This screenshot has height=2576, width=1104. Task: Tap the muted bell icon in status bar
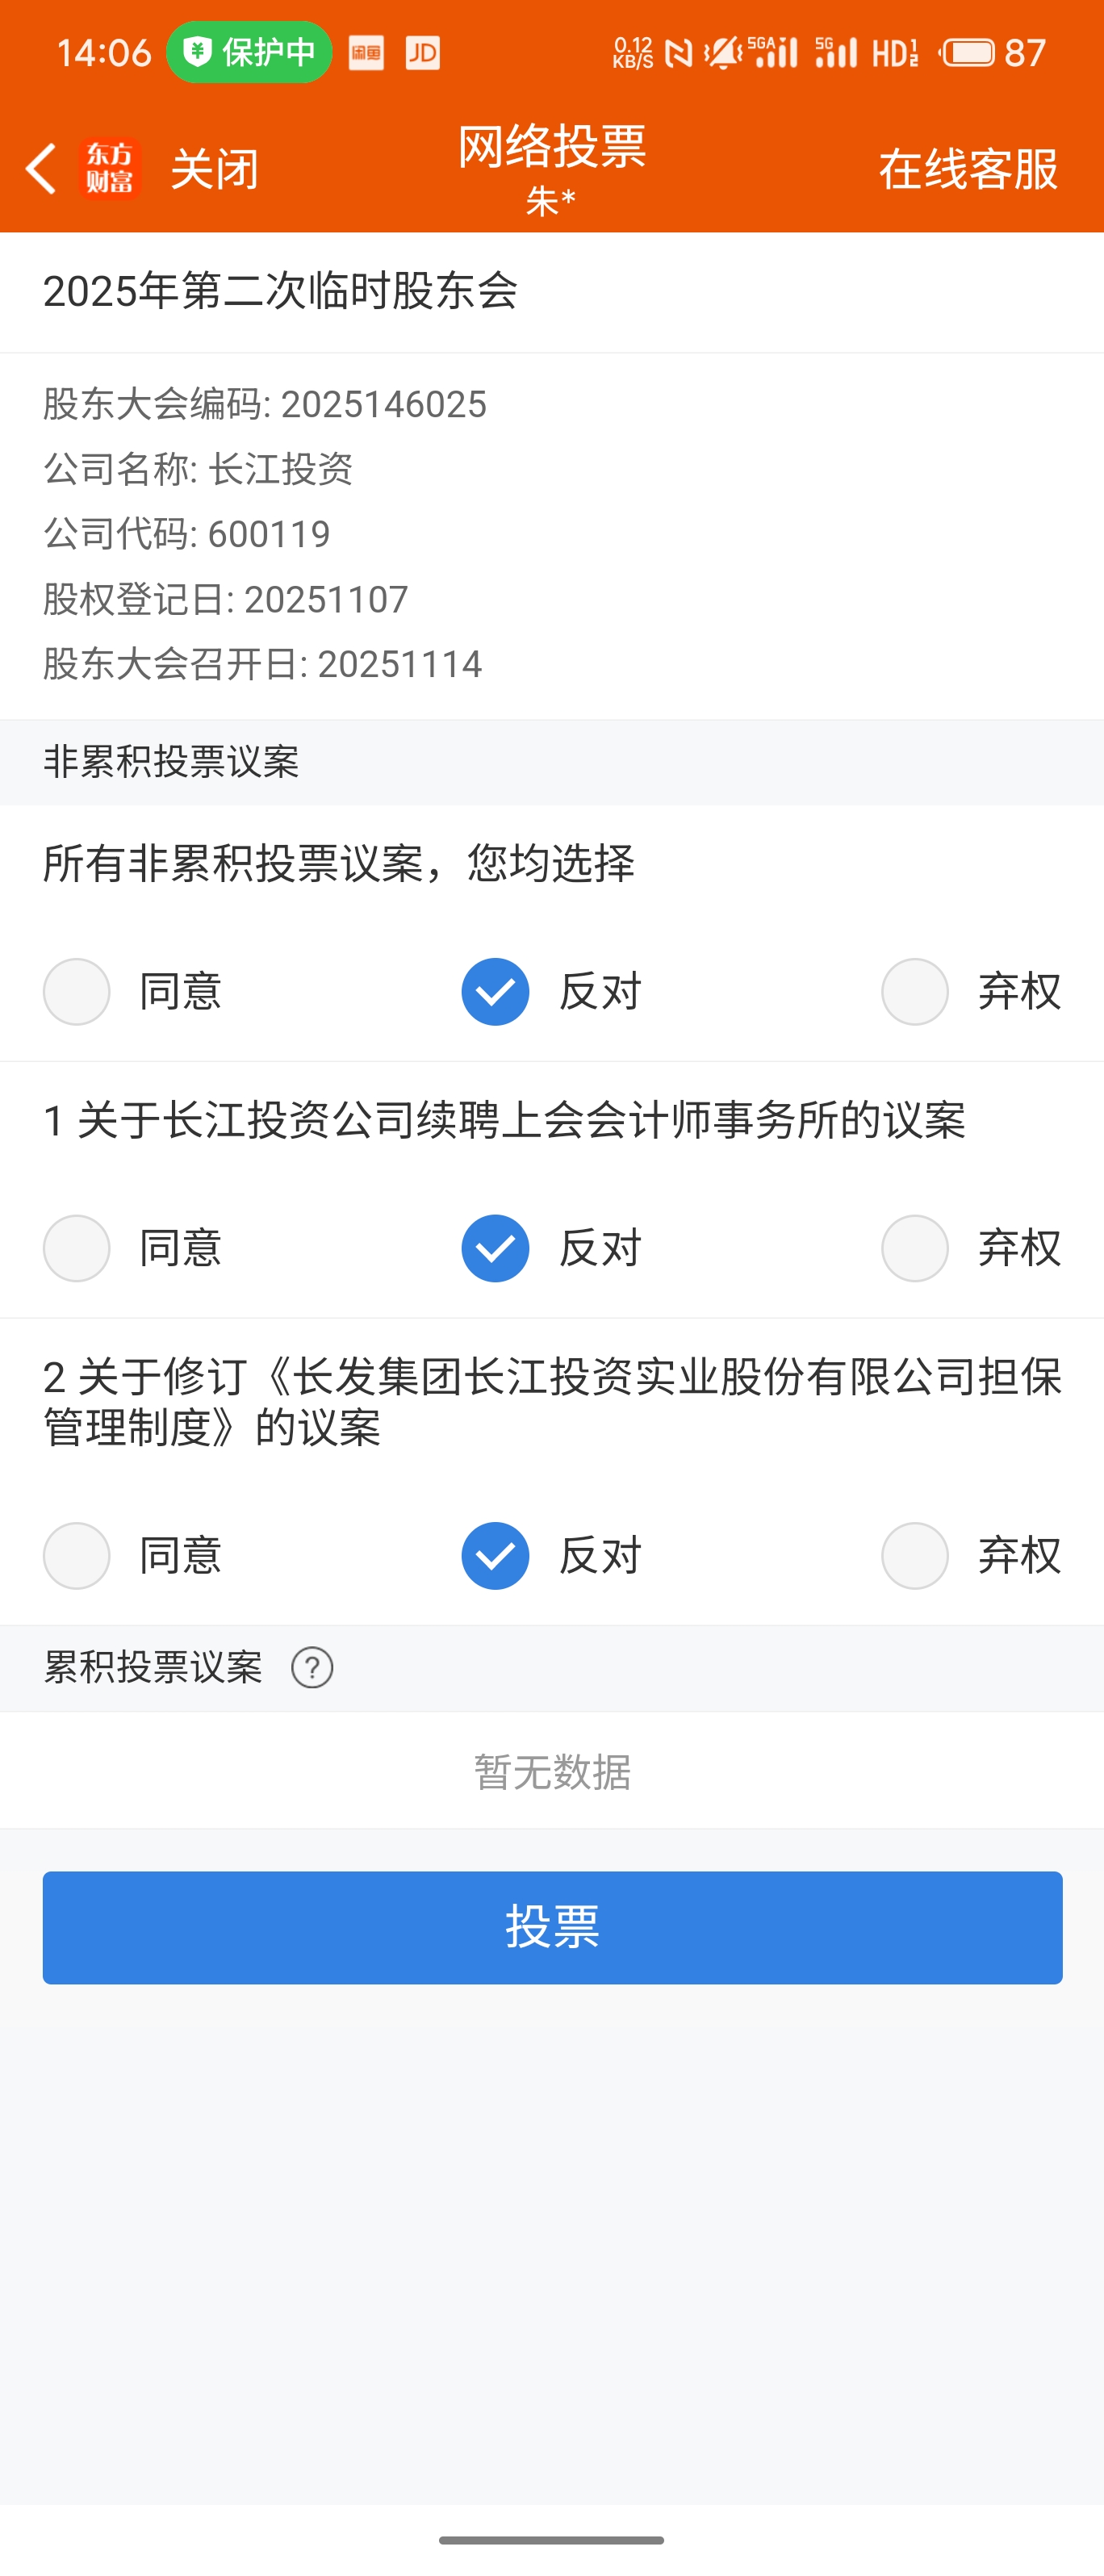click(x=722, y=52)
